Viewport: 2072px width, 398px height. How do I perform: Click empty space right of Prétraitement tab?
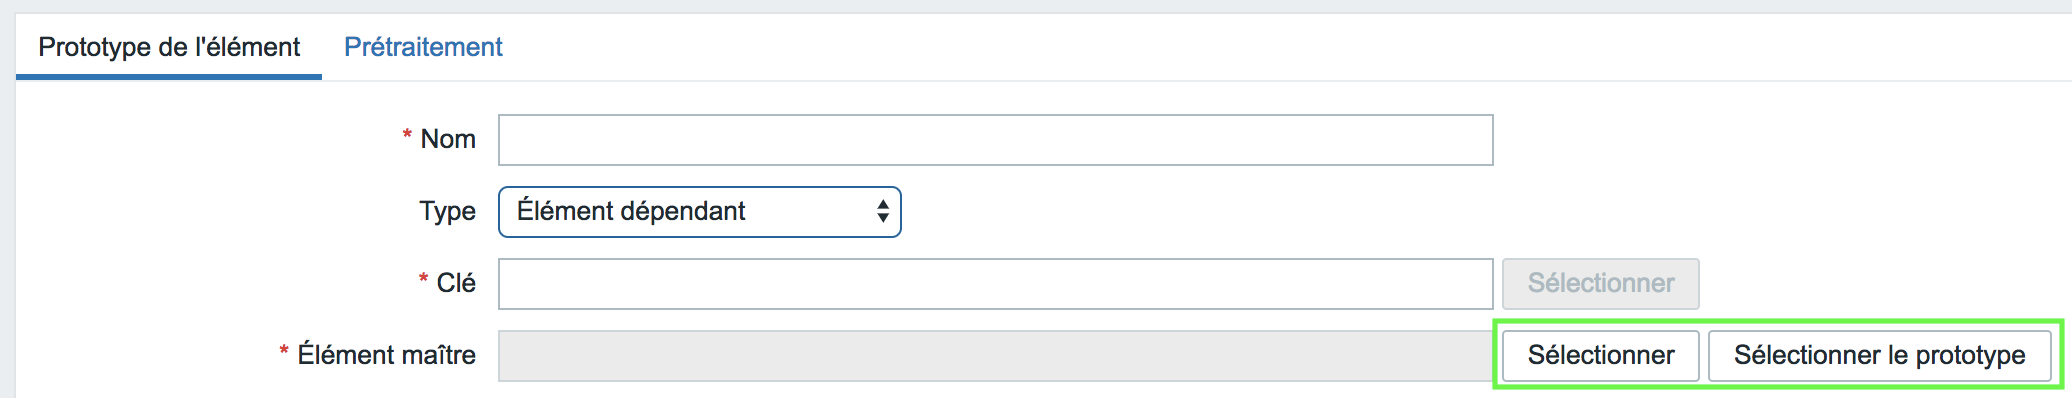point(1280,47)
